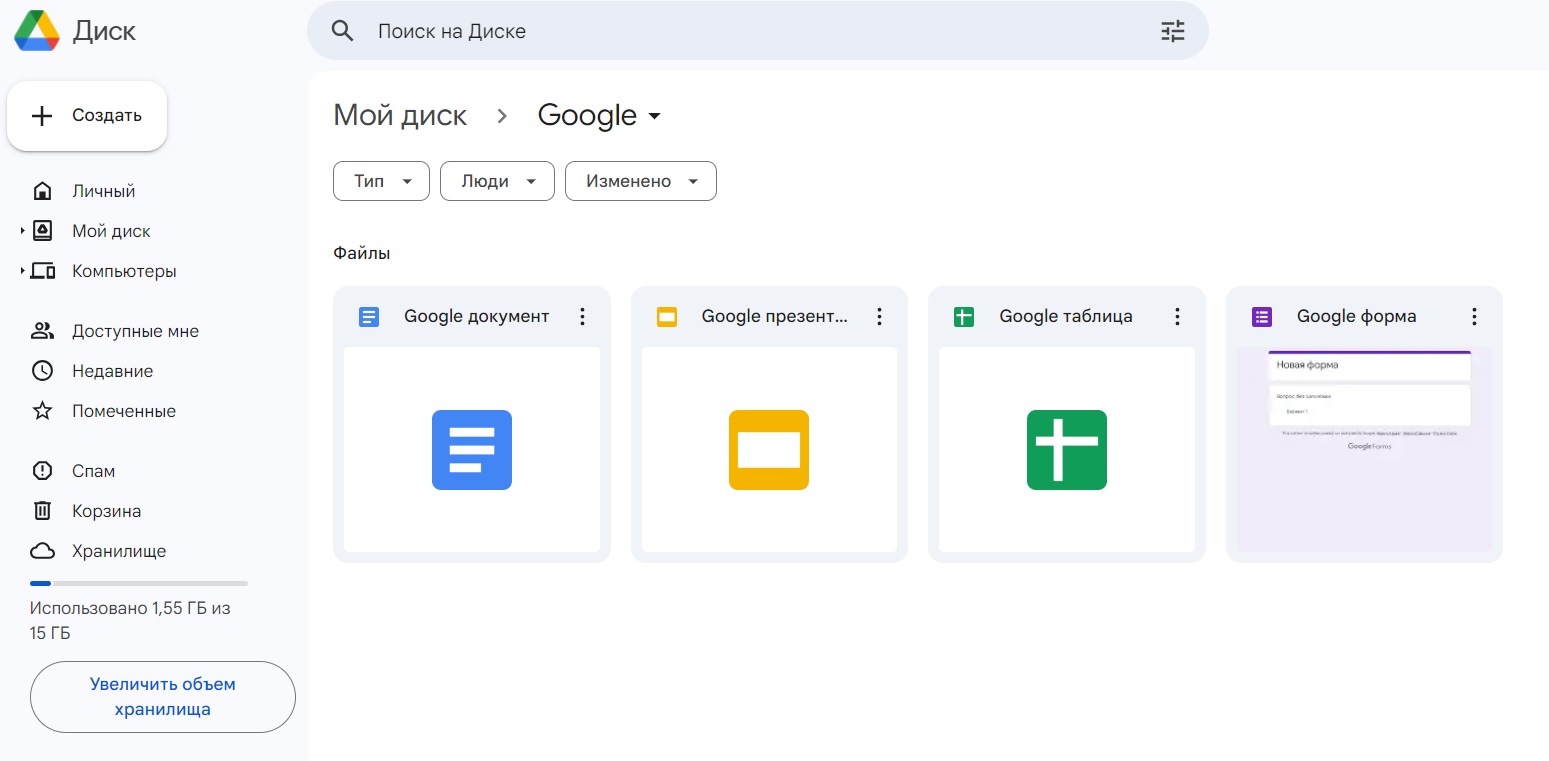Click the Доступные мне people icon
This screenshot has height=761, width=1549.
pyautogui.click(x=42, y=331)
